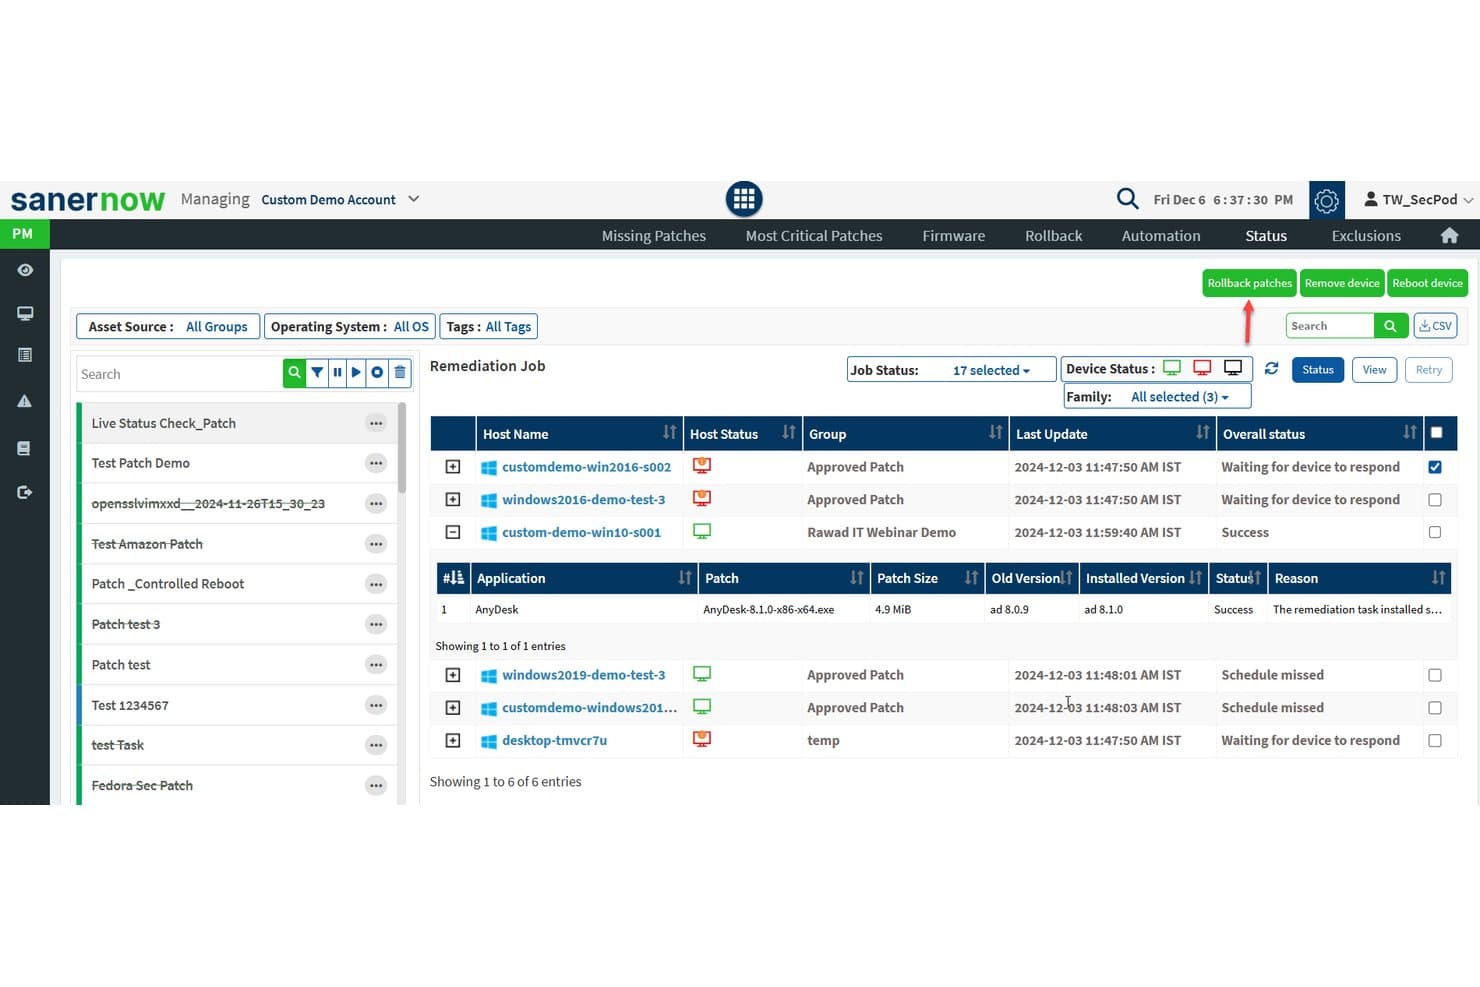Download the CSV export
Screen dimensions: 1480x987
click(x=1435, y=326)
